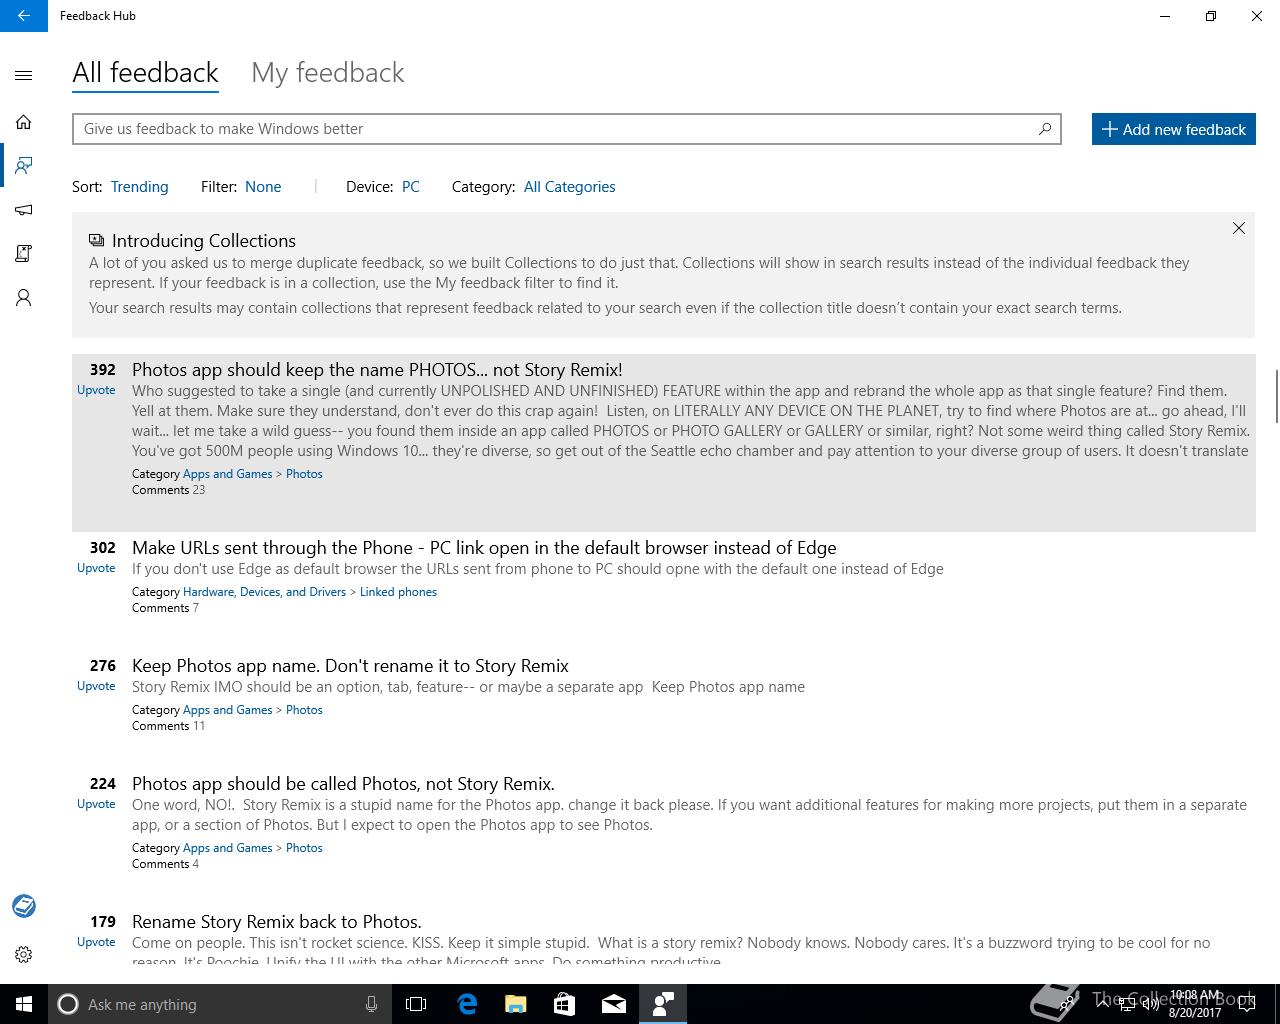The height and width of the screenshot is (1024, 1280).
Task: Switch to My feedback tab
Action: (328, 73)
